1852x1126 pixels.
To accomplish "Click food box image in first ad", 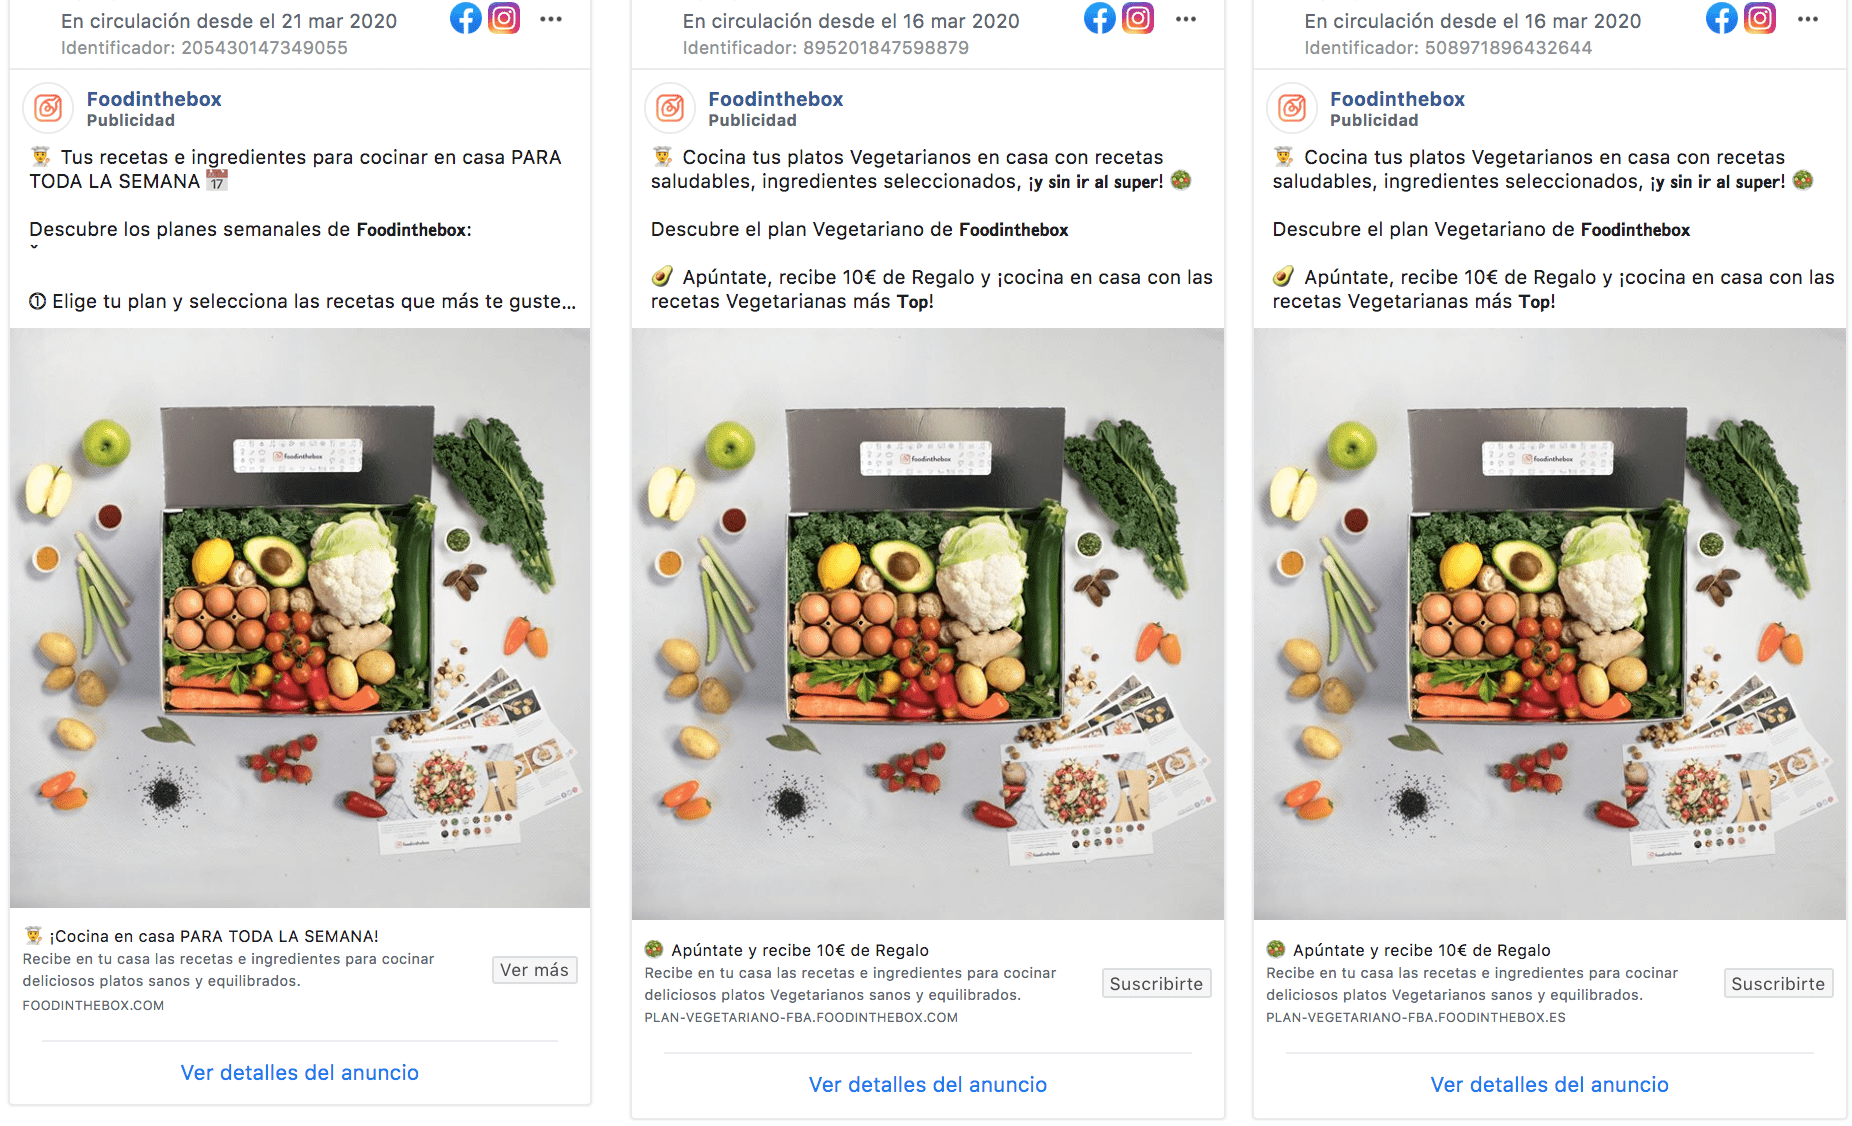I will [300, 618].
